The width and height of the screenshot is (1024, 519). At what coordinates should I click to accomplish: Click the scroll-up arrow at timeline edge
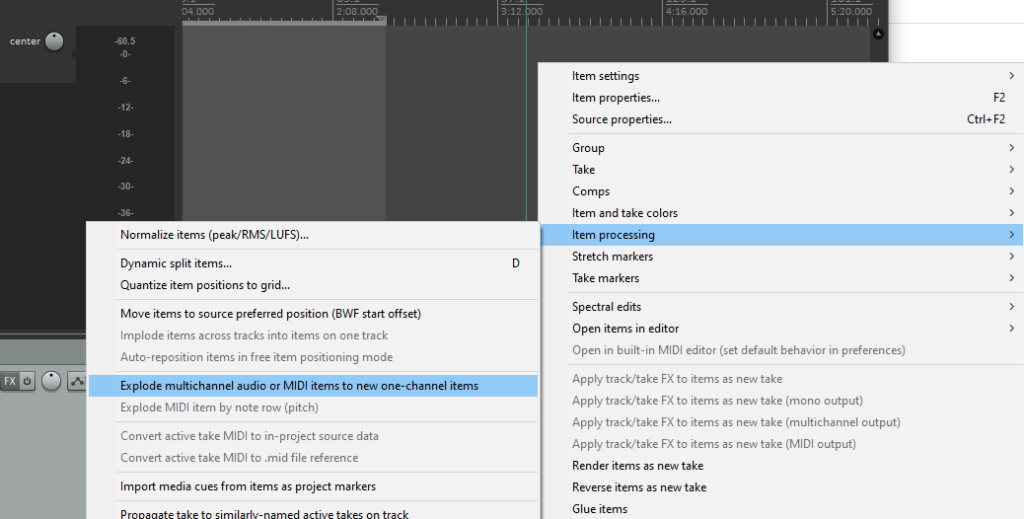coord(878,34)
